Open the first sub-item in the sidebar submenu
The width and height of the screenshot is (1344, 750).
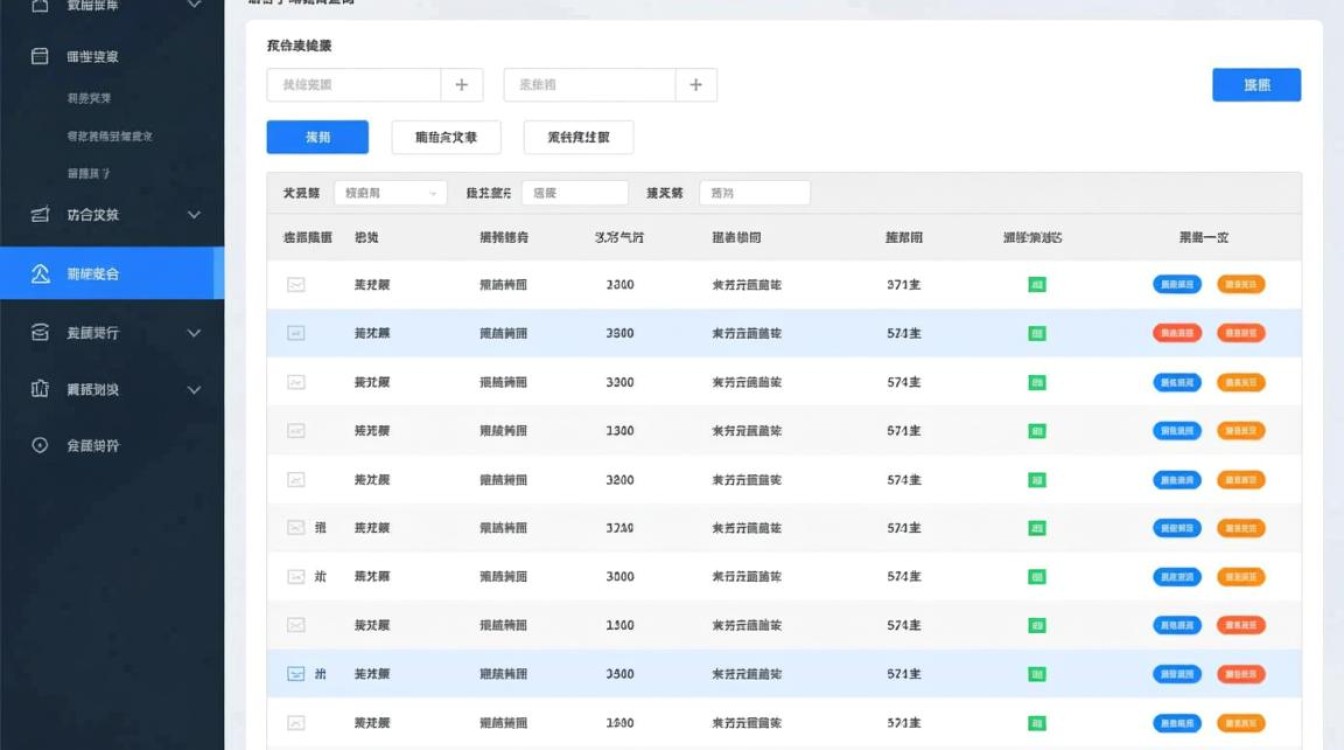click(x=89, y=98)
